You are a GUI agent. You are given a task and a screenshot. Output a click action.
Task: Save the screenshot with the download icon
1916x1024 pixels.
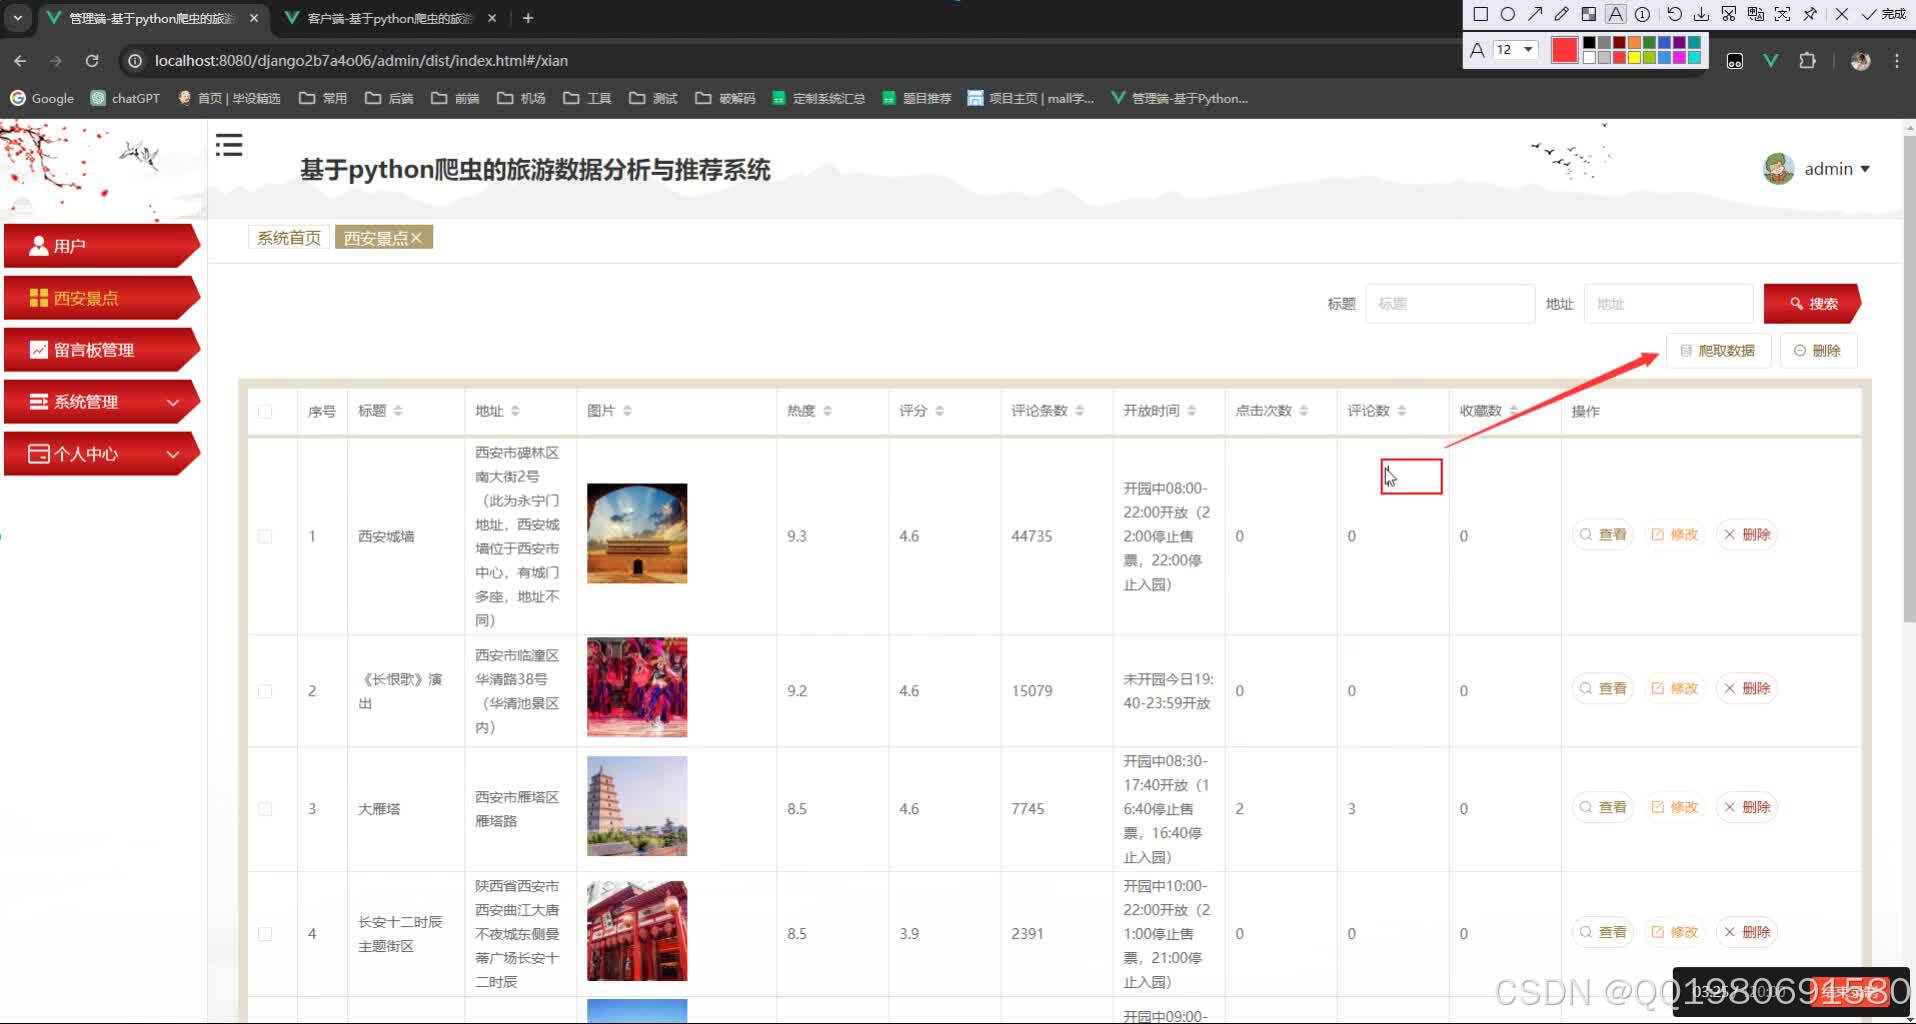point(1701,14)
